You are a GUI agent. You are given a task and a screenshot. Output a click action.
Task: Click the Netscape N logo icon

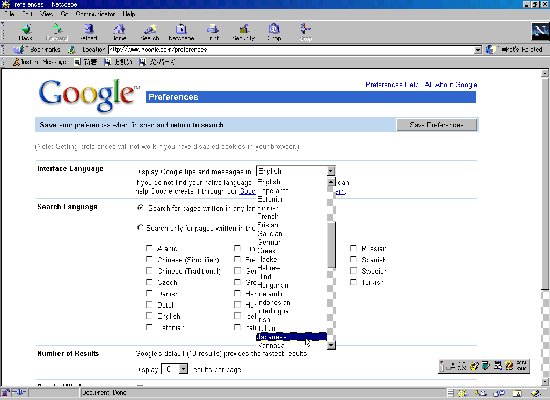click(x=539, y=32)
